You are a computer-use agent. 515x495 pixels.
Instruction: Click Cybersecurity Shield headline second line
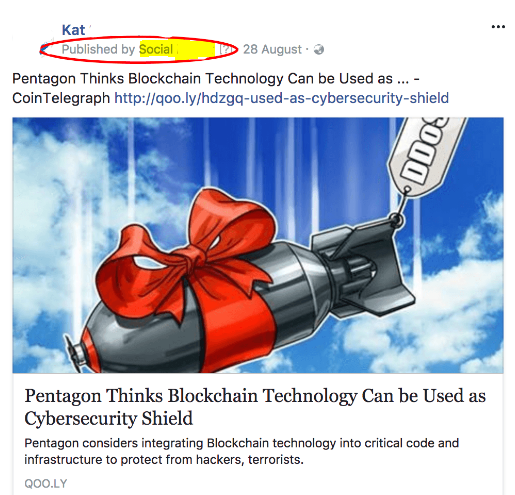[x=109, y=418]
